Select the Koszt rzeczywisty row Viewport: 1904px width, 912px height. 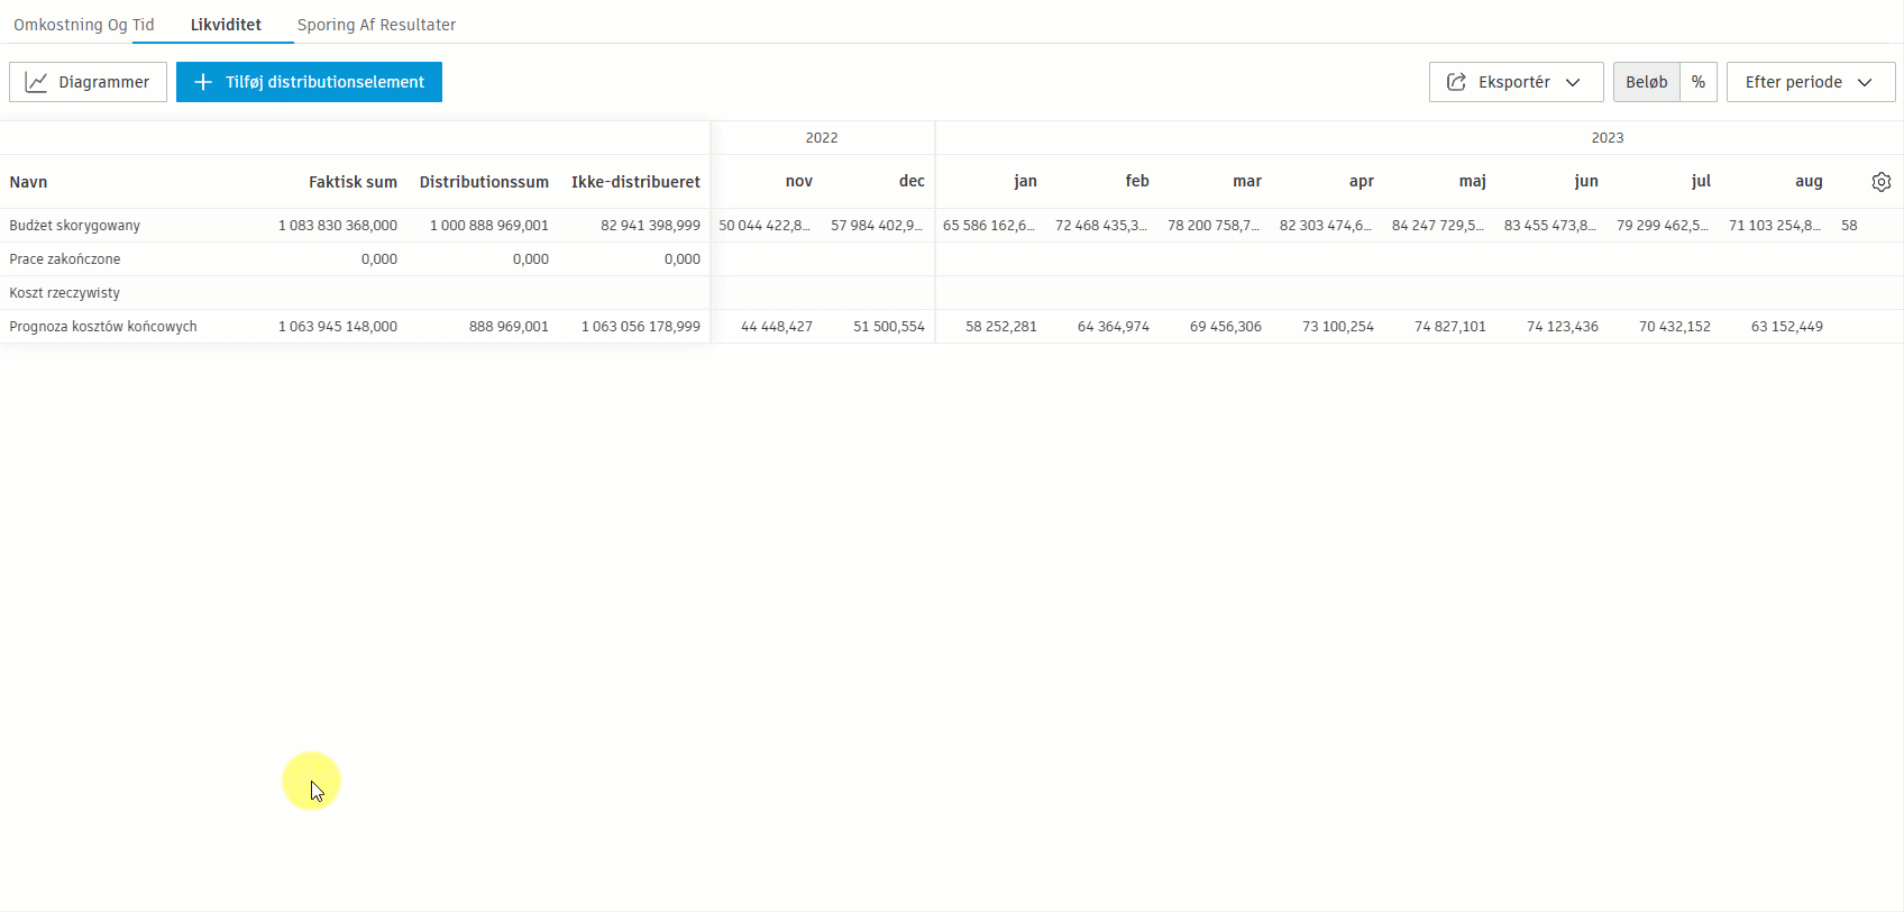click(65, 293)
